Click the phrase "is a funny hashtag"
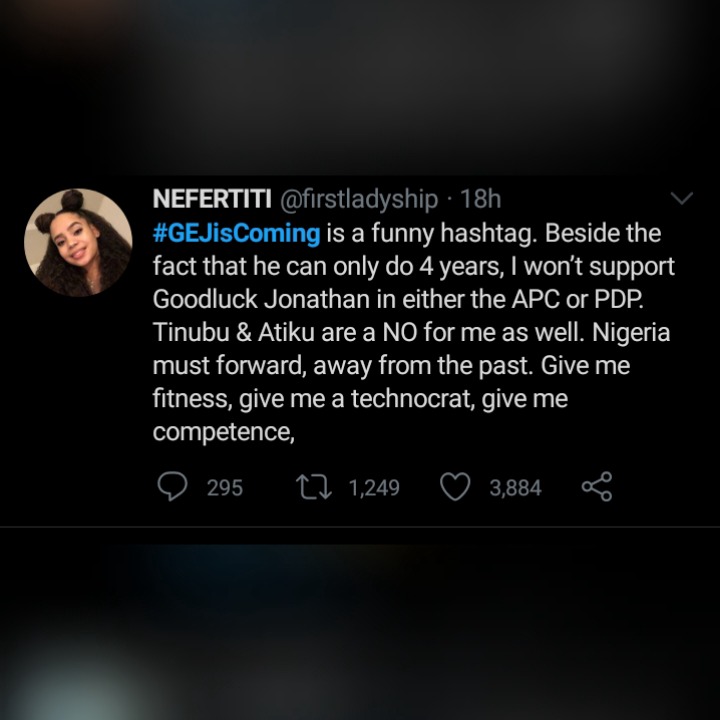The width and height of the screenshot is (720, 720). [x=427, y=234]
